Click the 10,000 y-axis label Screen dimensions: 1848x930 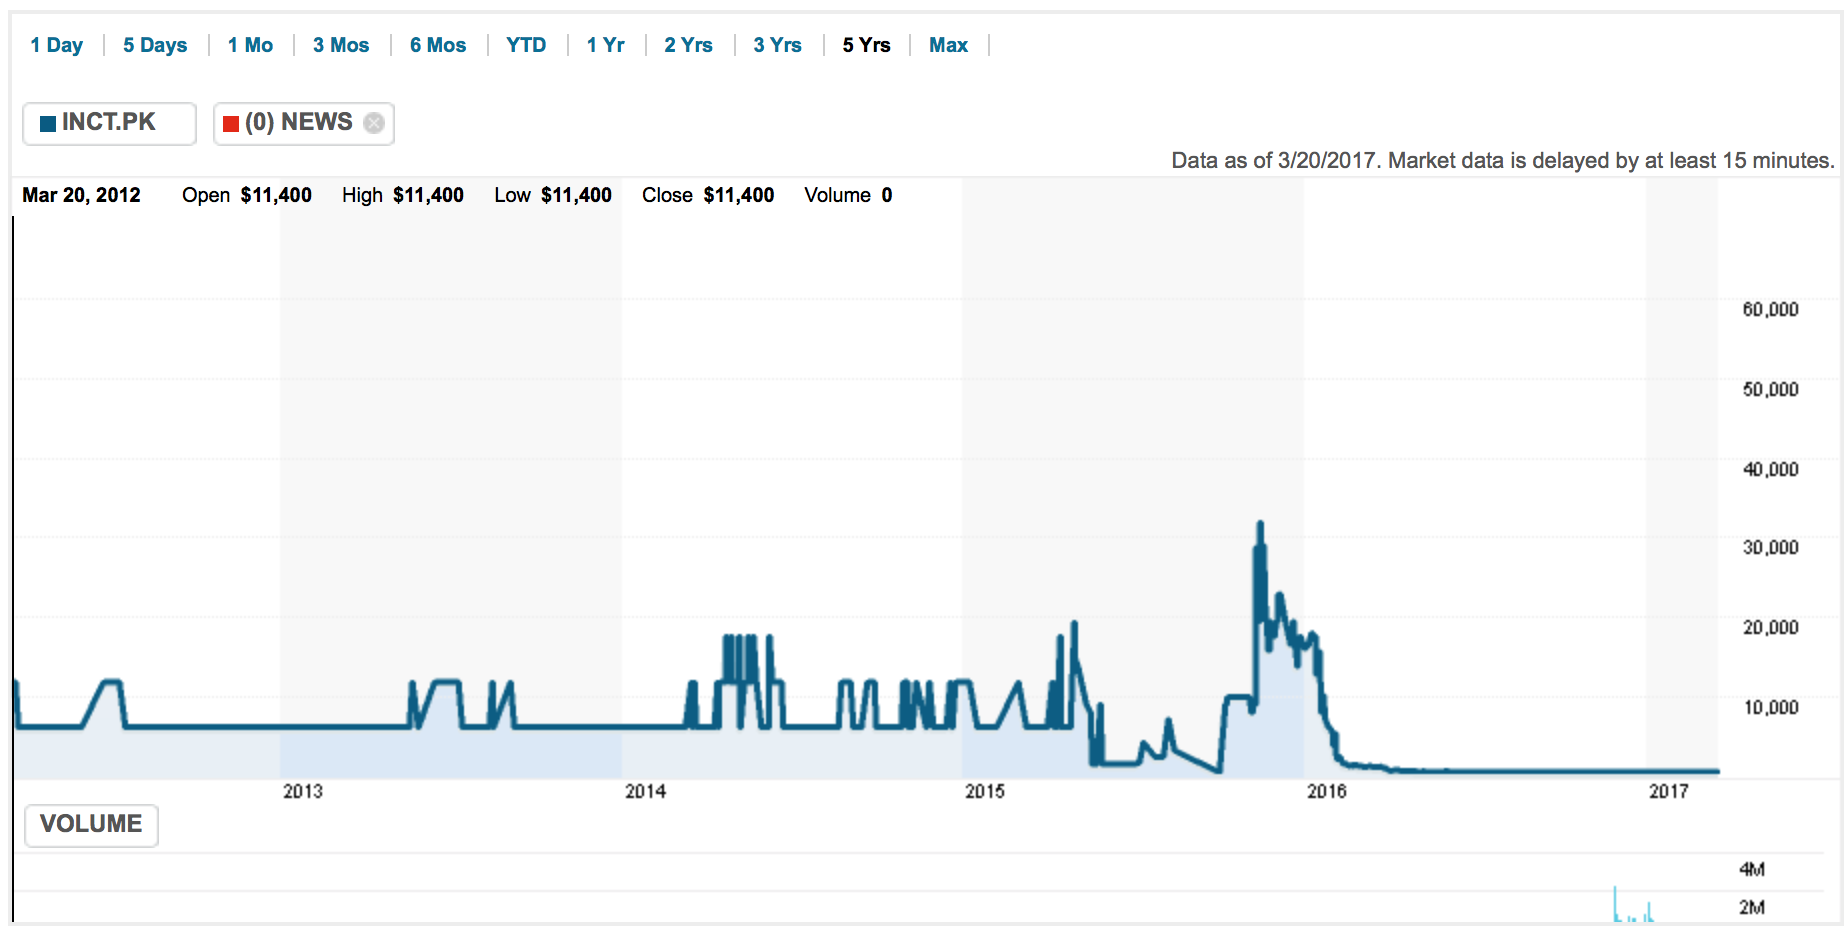[1770, 707]
